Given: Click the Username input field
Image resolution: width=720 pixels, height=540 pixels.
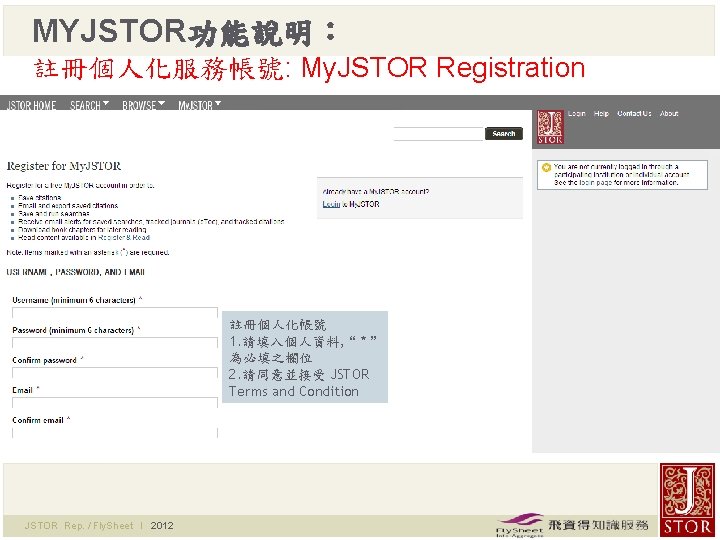Looking at the screenshot, I should coord(115,313).
